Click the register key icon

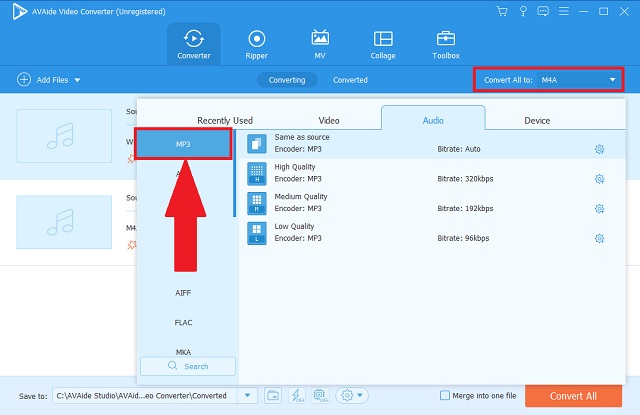523,11
